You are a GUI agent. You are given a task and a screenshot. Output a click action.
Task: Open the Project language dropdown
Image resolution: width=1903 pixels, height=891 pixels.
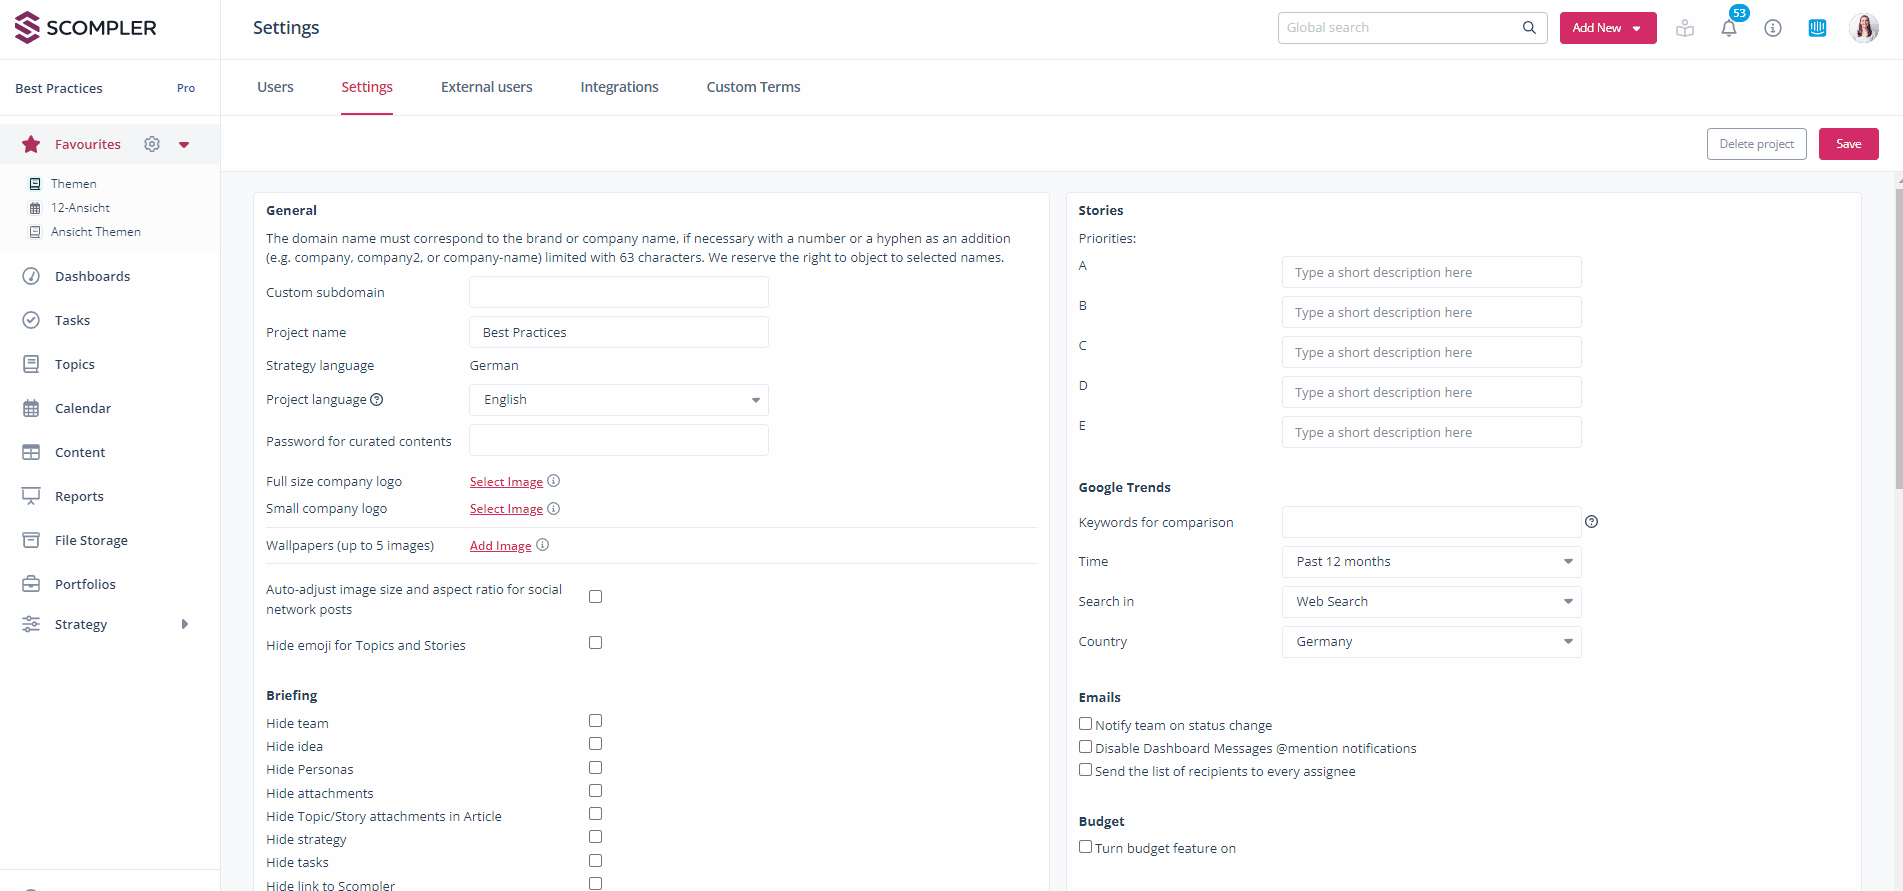click(x=618, y=400)
